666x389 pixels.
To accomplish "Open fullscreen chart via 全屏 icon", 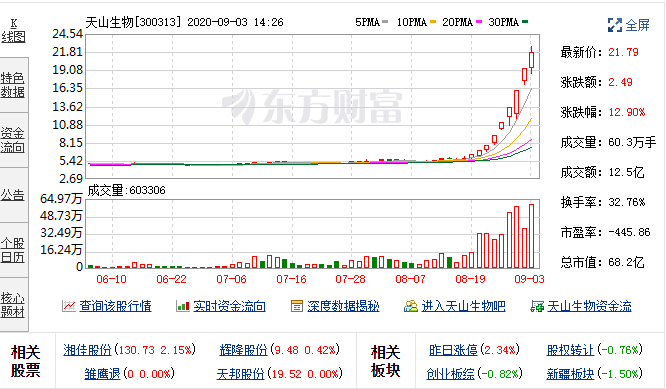I will [x=615, y=25].
